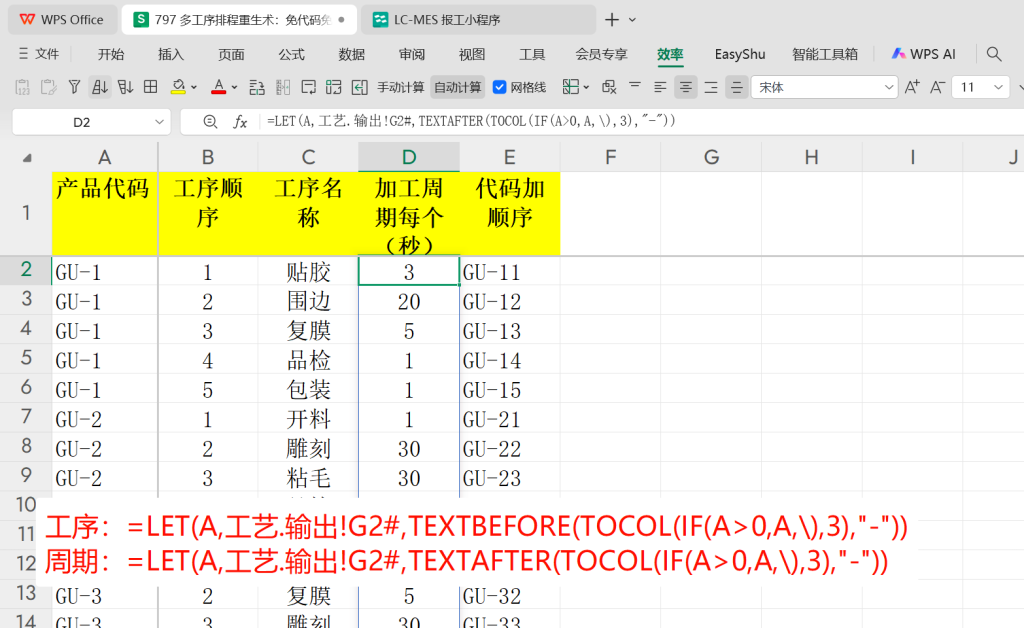This screenshot has width=1024, height=628.
Task: Apply red font color letter A
Action: click(219, 87)
